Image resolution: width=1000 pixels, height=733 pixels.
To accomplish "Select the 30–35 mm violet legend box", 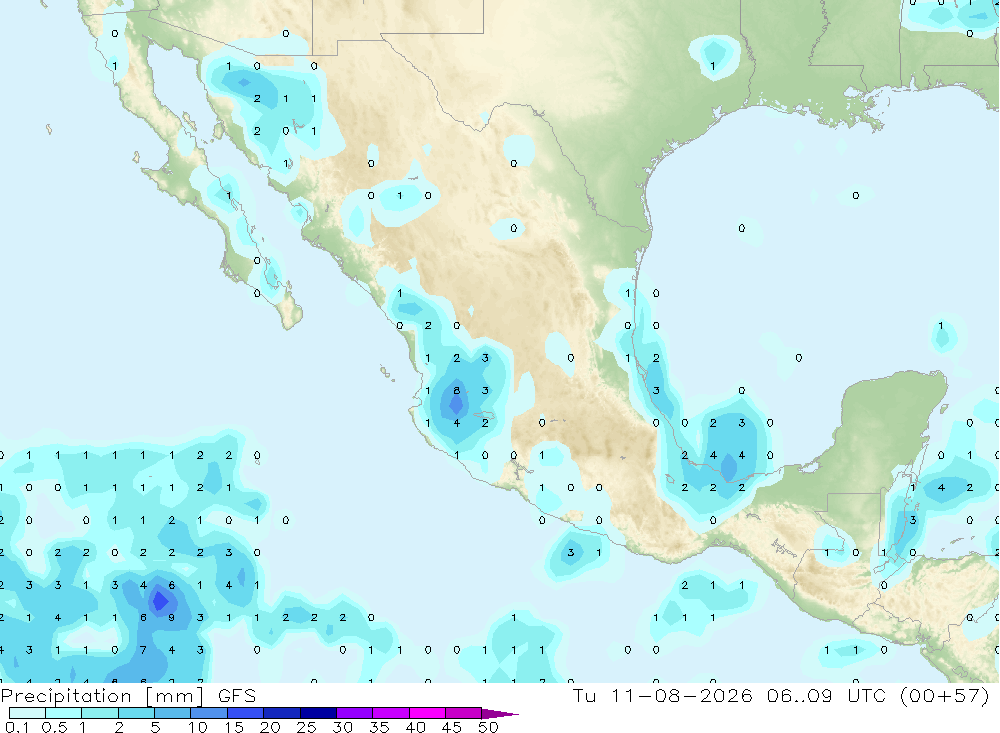I will click(355, 713).
